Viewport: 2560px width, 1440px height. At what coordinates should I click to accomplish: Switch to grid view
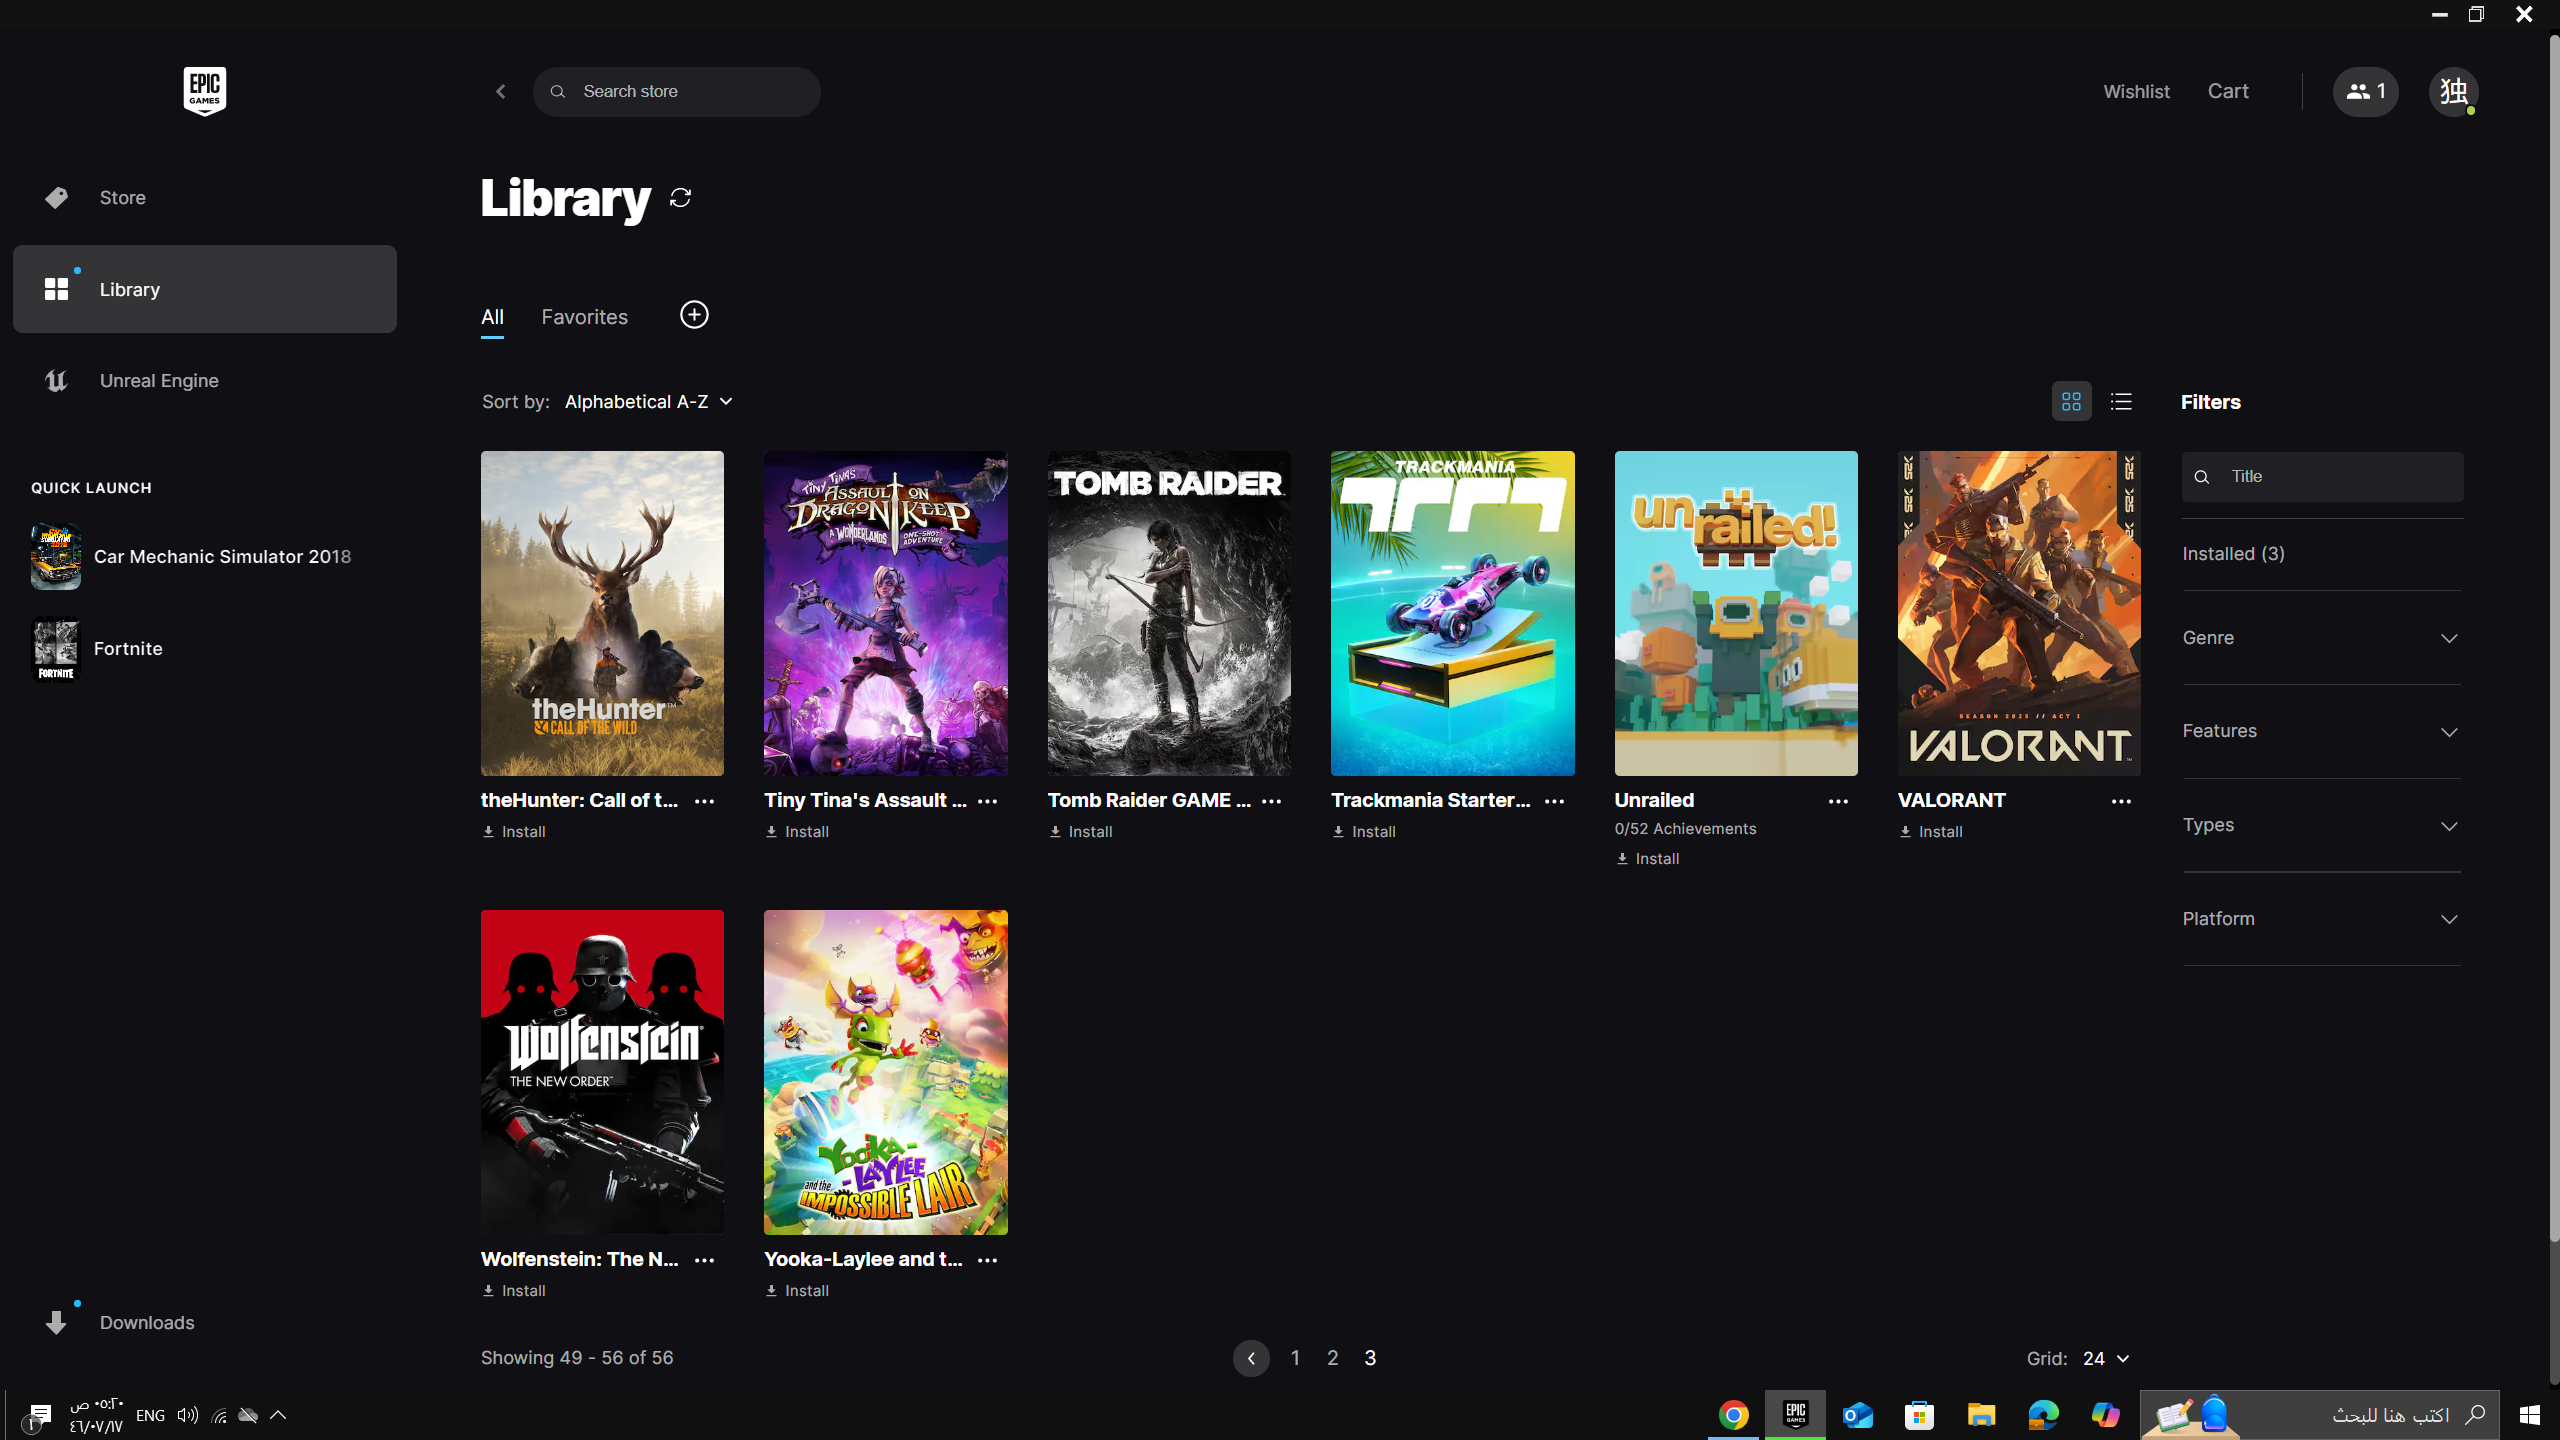2071,402
